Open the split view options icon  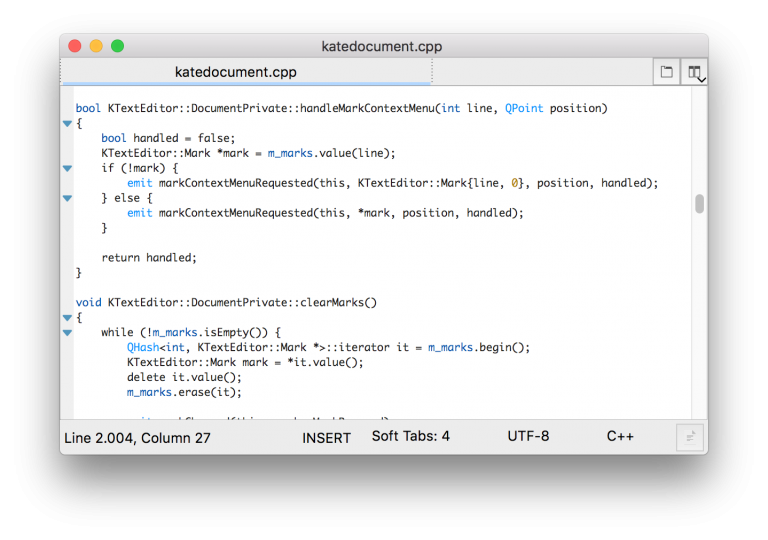coord(694,72)
